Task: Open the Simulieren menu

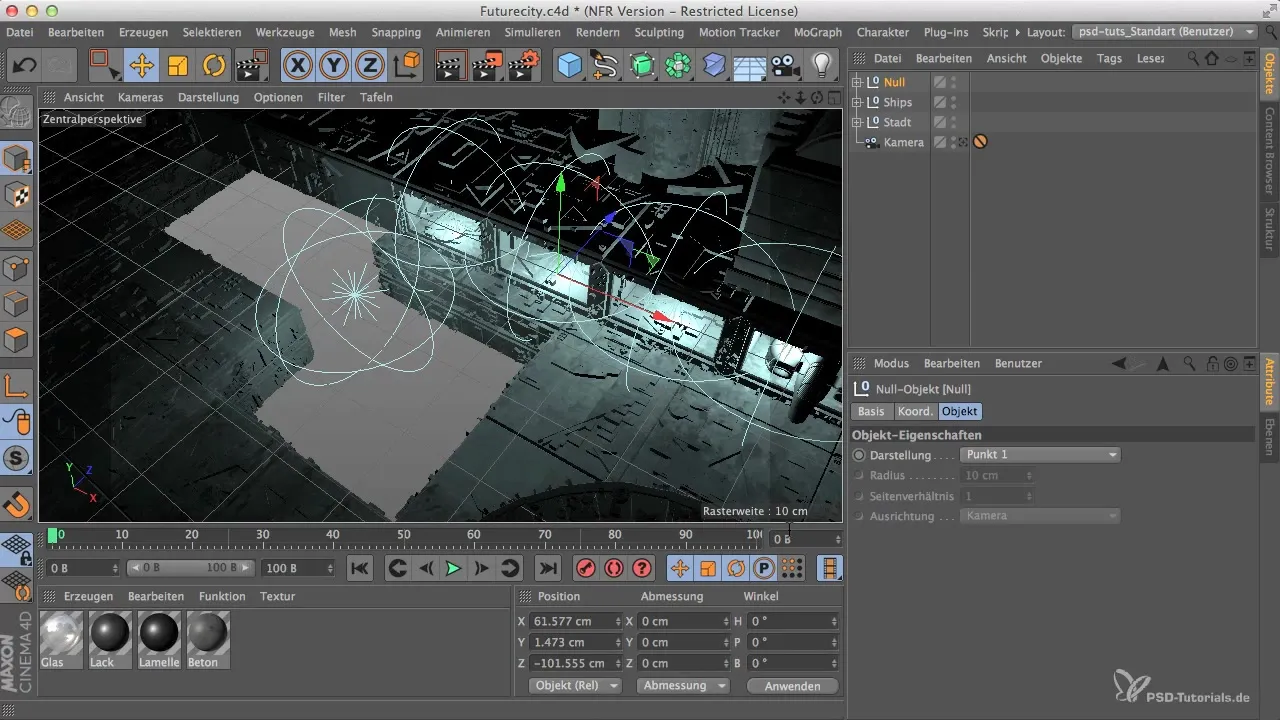Action: pos(532,32)
